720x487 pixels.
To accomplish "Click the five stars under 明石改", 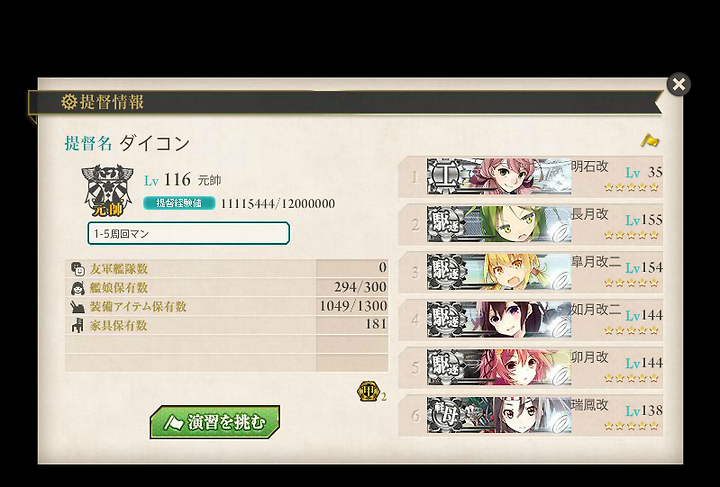I will 631,187.
